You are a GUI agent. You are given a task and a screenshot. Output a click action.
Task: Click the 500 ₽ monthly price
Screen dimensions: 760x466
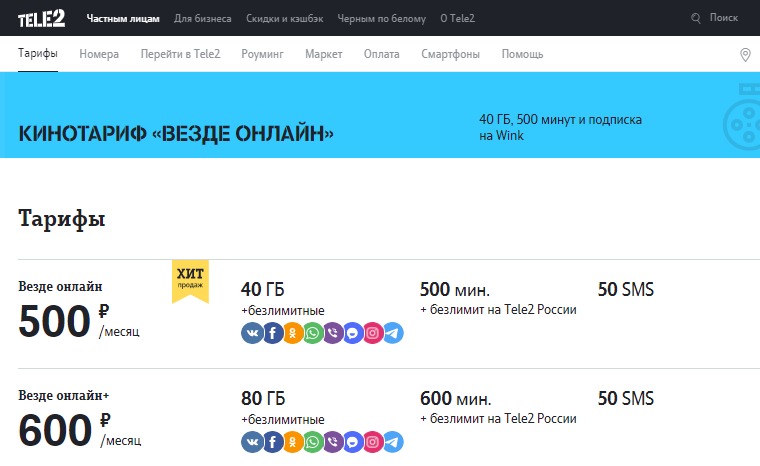[x=79, y=321]
